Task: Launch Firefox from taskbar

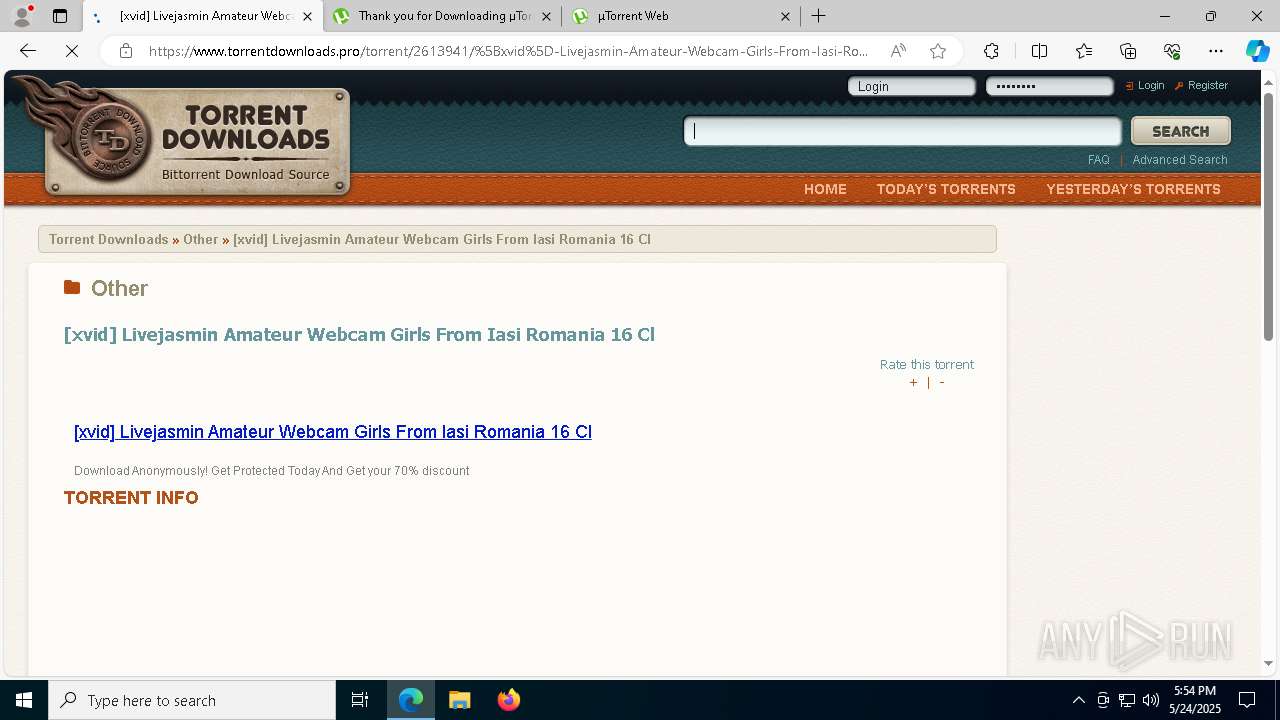Action: click(x=508, y=700)
